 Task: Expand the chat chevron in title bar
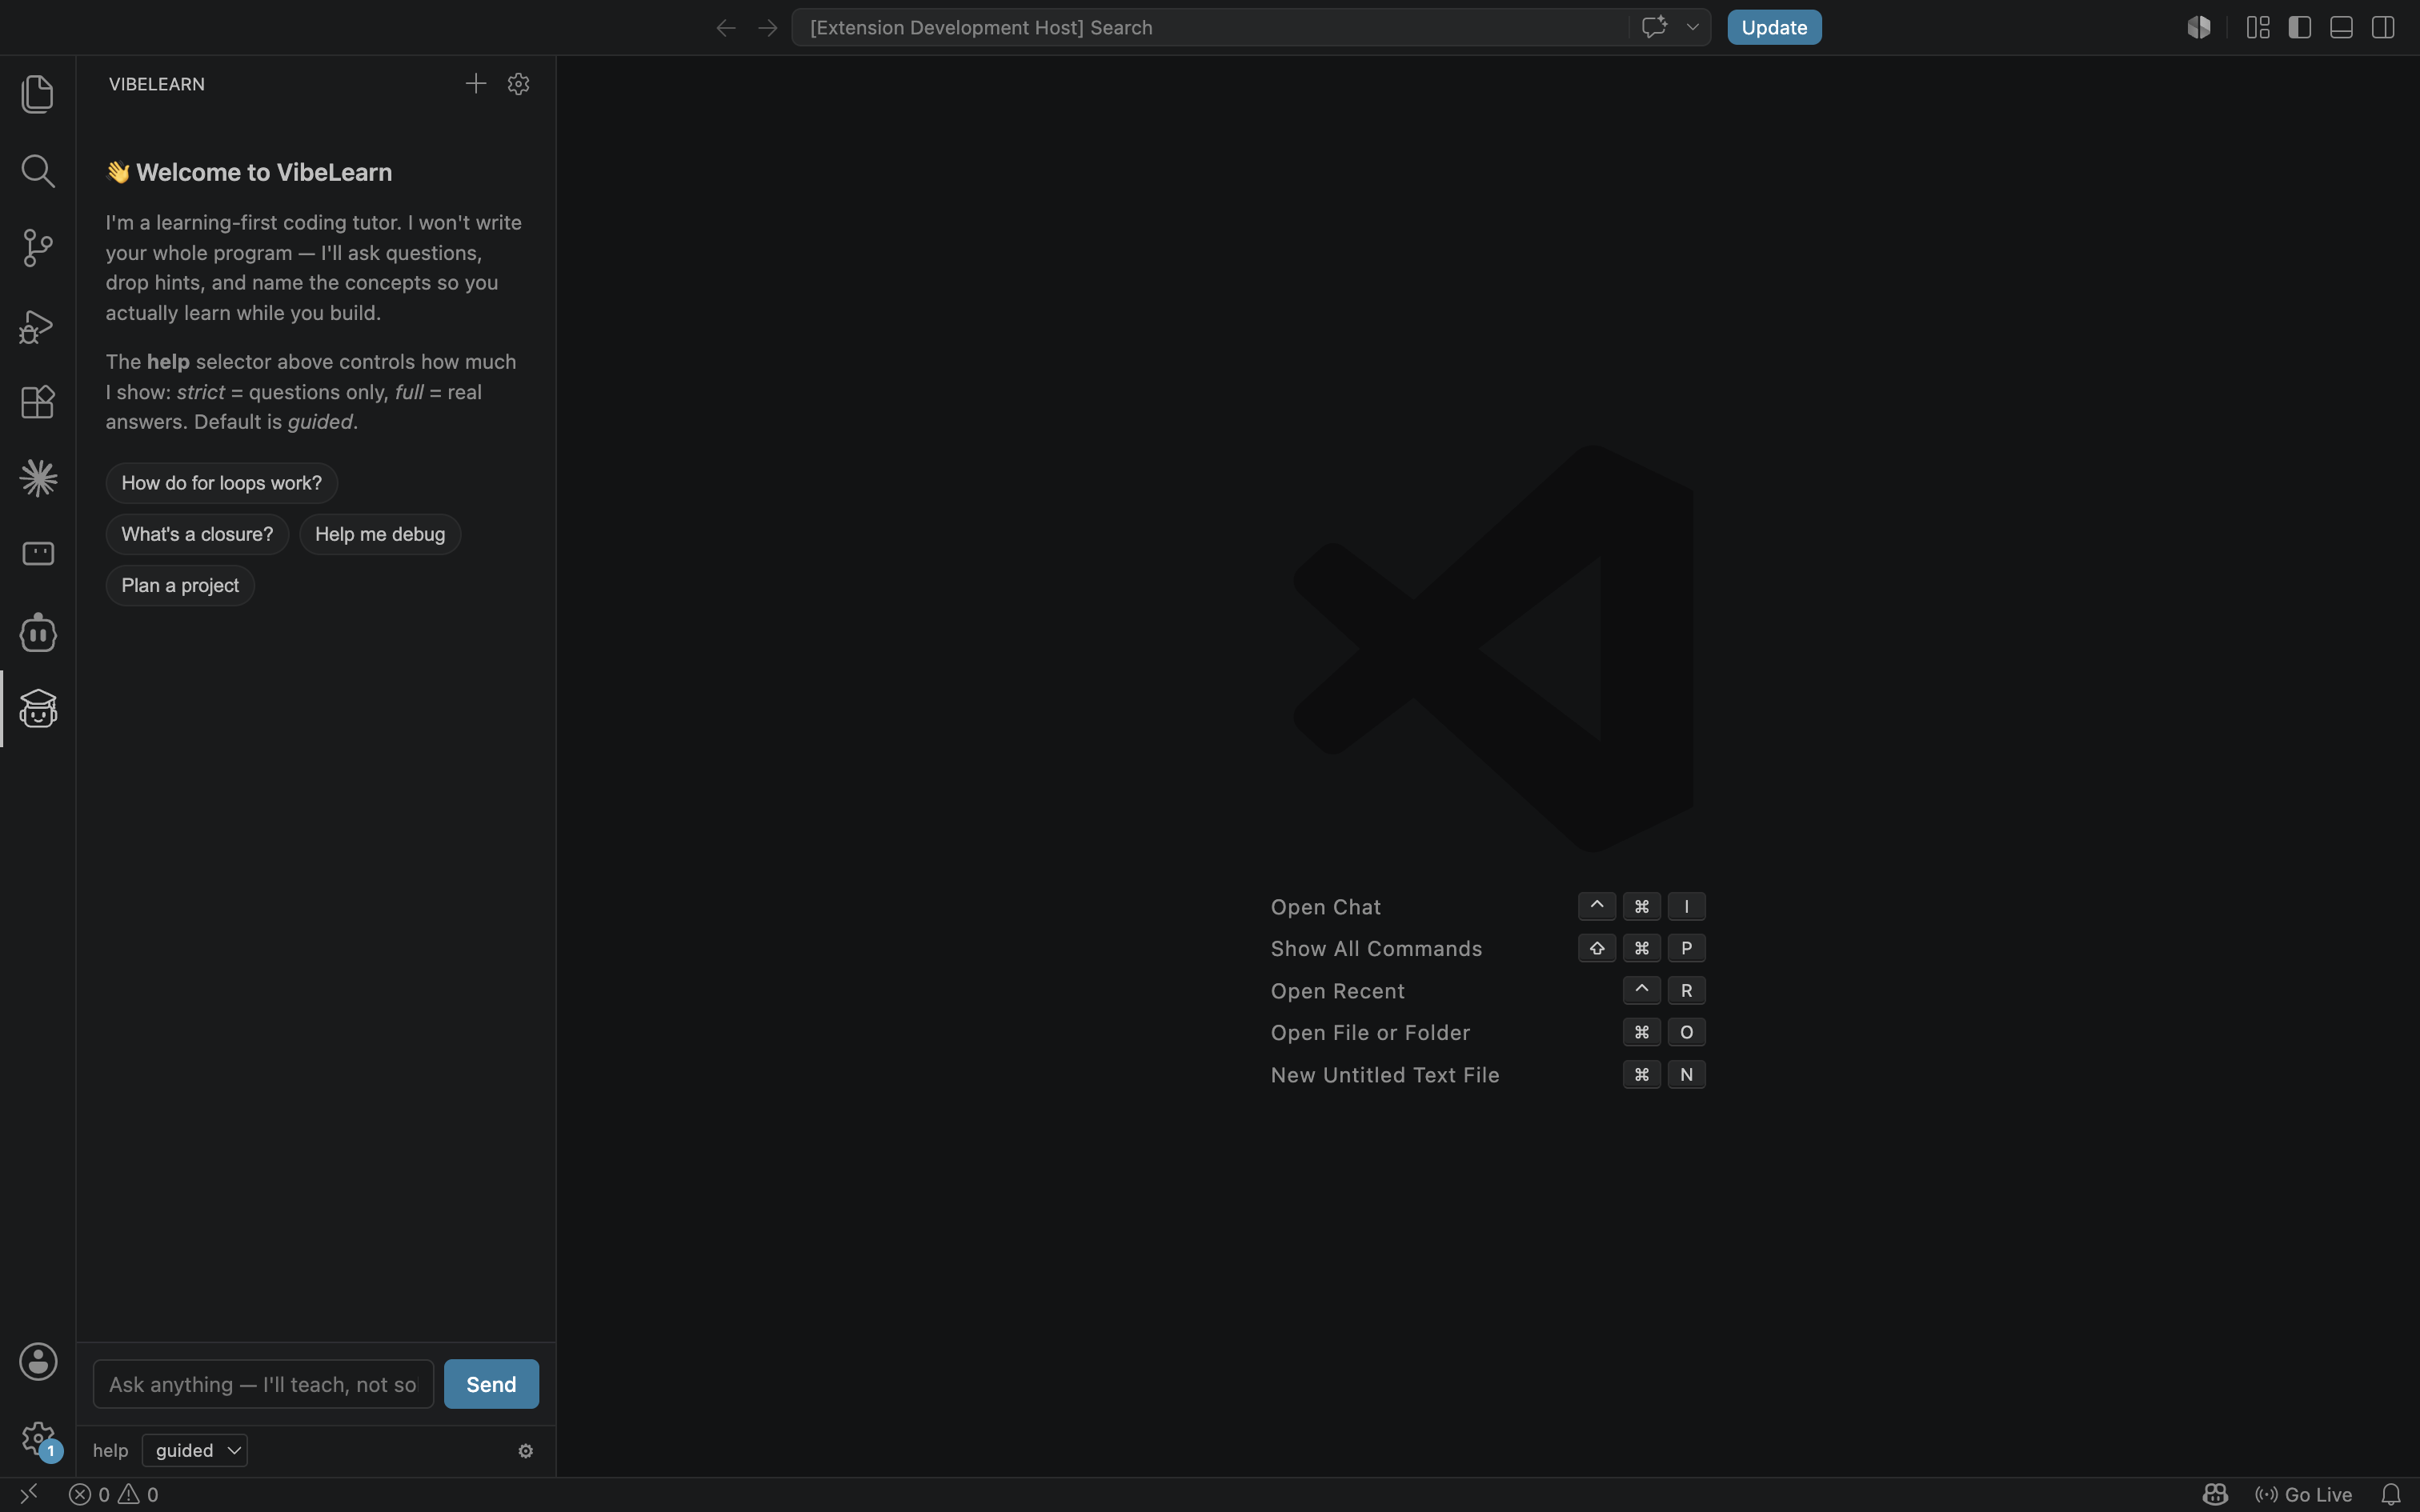coord(1692,27)
